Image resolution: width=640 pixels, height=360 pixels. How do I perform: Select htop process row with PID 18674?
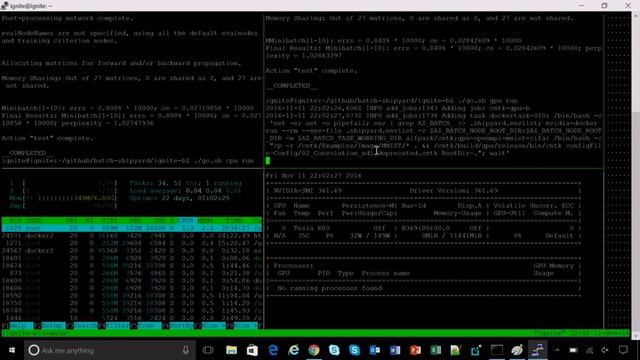[131, 266]
